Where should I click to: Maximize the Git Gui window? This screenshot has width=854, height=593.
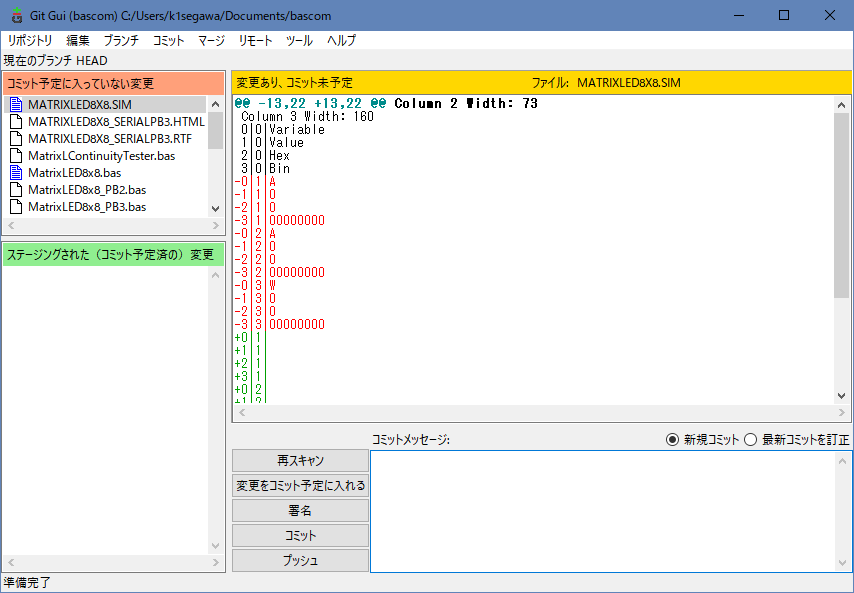[784, 15]
